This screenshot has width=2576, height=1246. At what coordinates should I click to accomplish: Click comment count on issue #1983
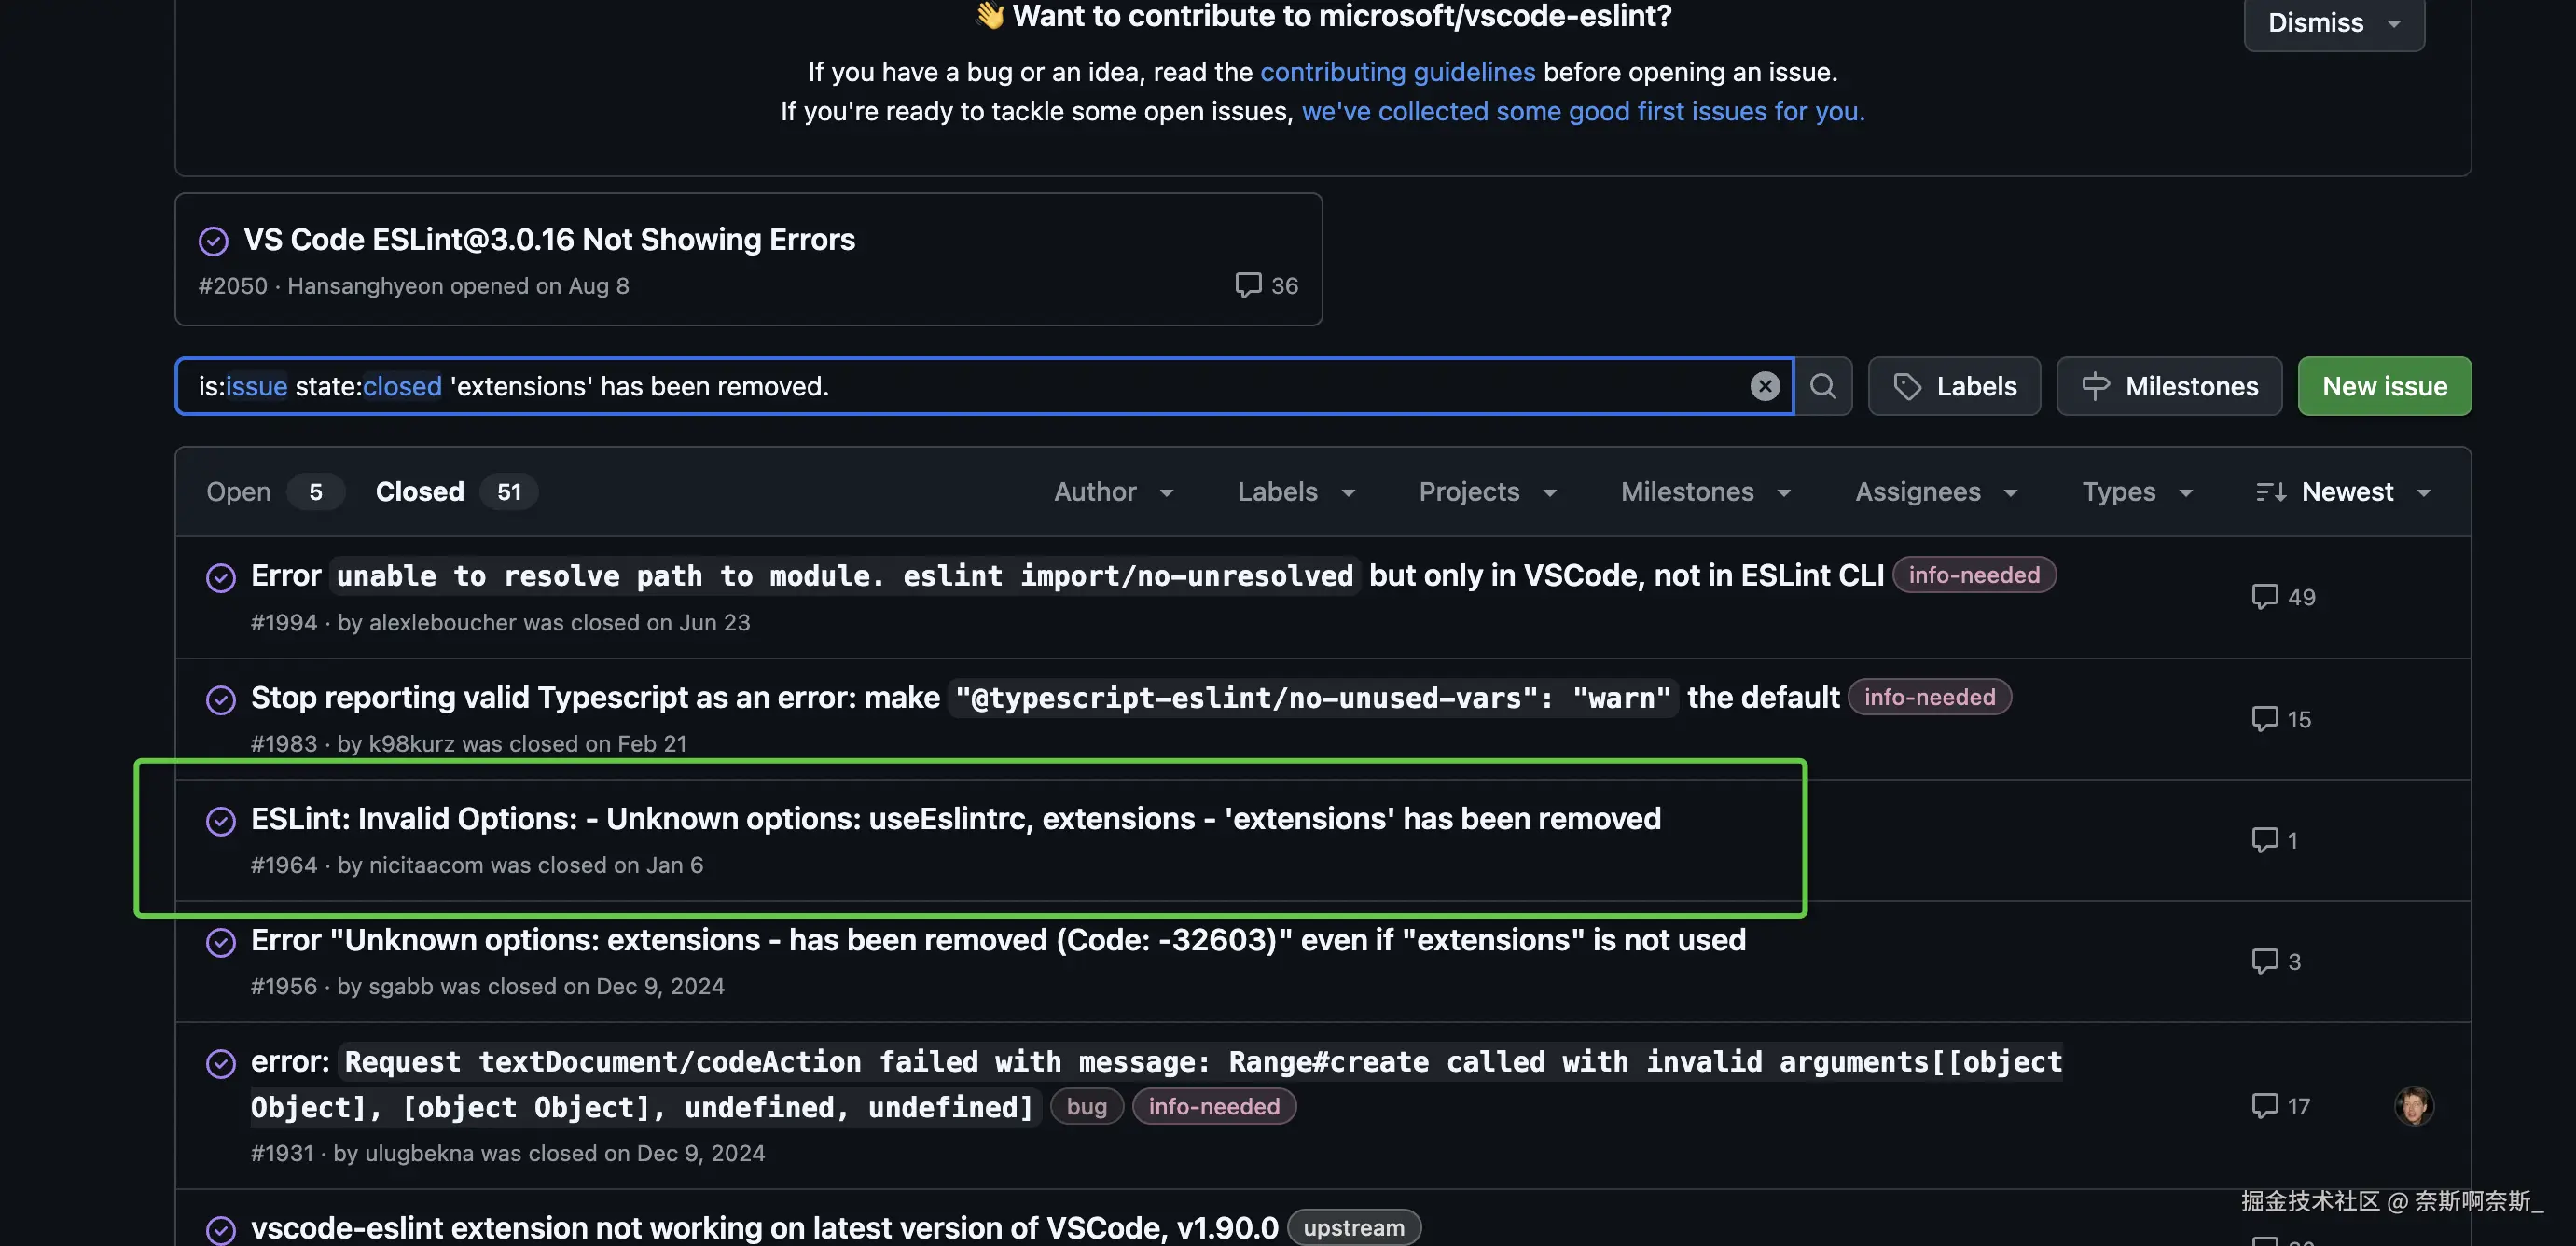[x=2299, y=719]
